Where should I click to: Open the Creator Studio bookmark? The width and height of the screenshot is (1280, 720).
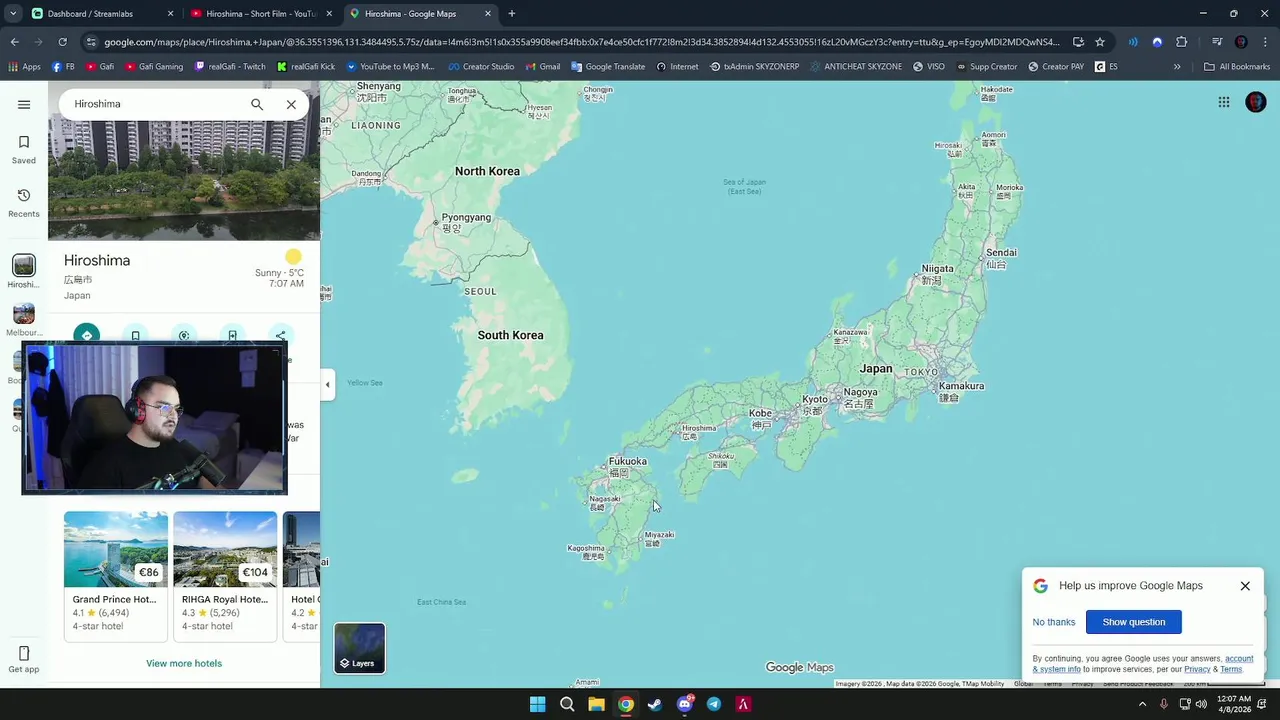tap(481, 67)
